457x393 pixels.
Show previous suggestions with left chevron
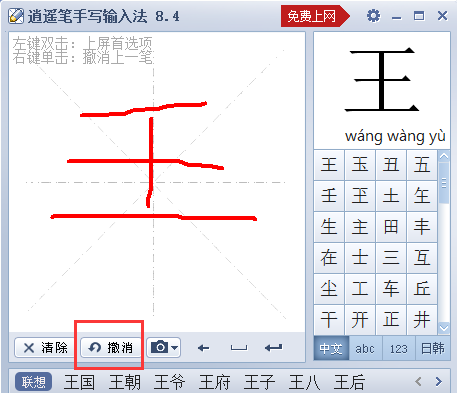(418, 381)
